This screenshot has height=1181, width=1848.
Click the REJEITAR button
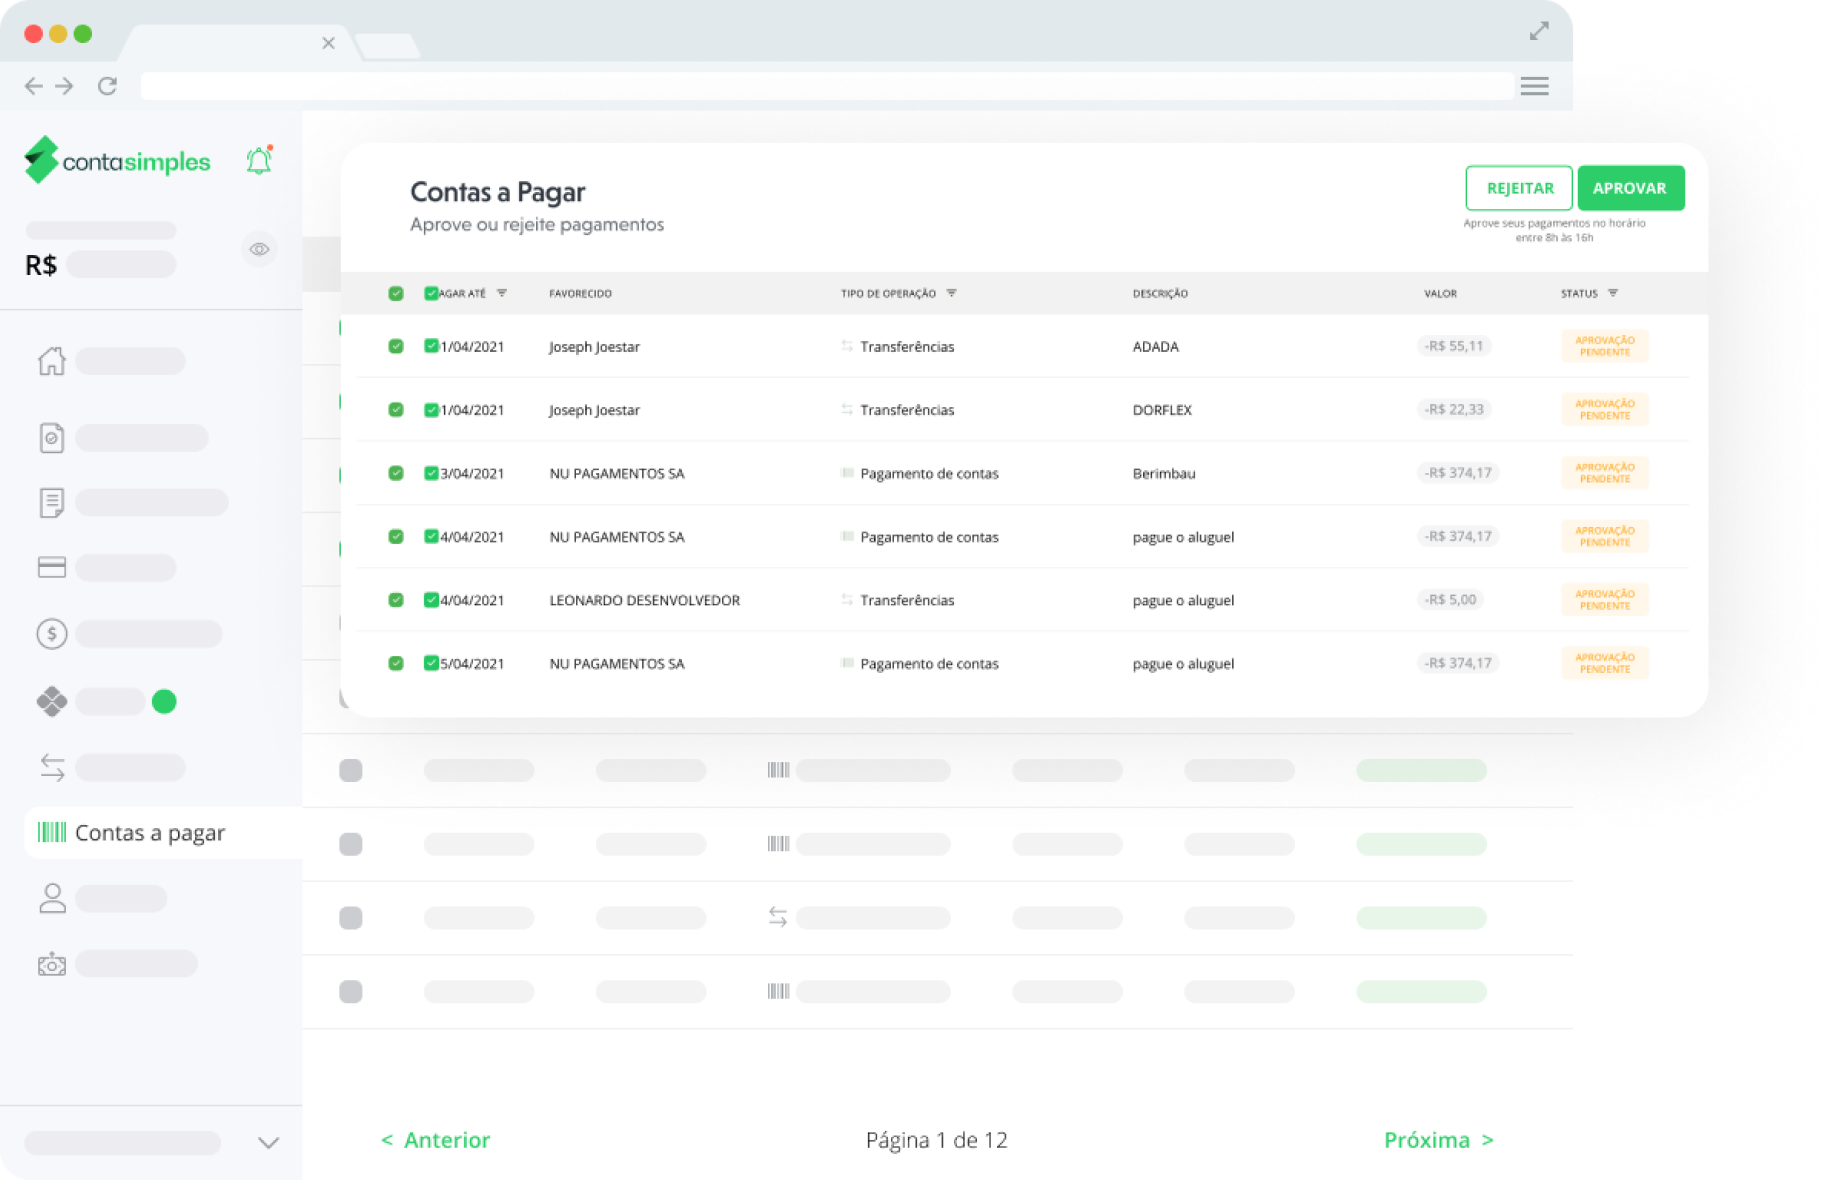coord(1519,188)
